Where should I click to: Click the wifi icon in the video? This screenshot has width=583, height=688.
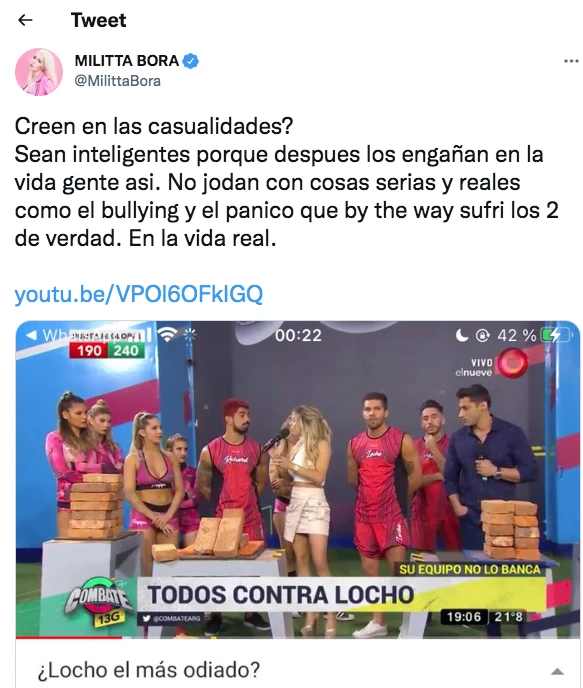(166, 335)
